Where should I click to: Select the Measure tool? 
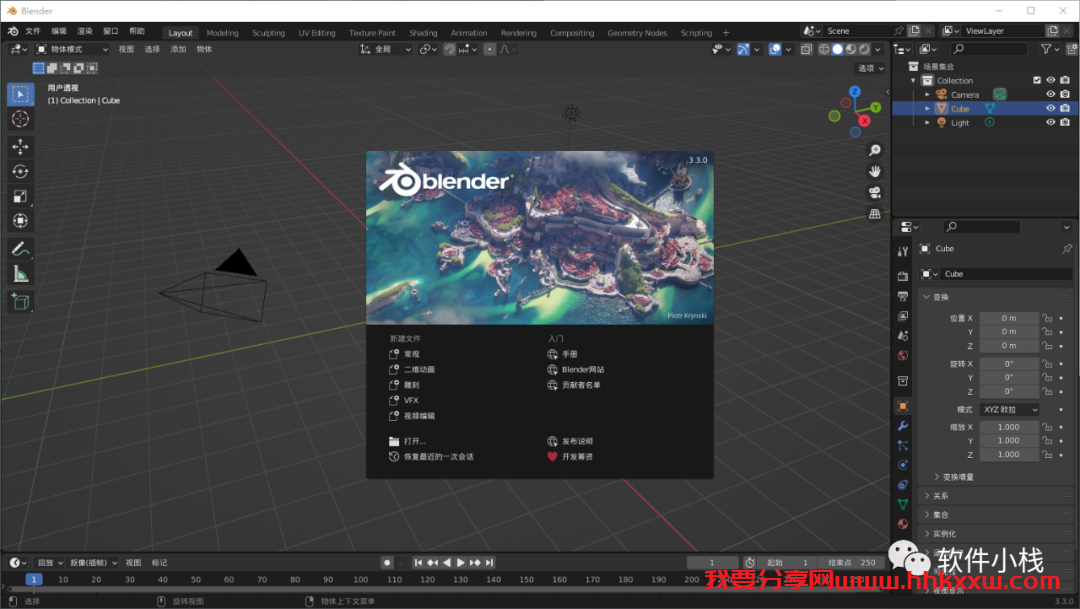point(20,274)
